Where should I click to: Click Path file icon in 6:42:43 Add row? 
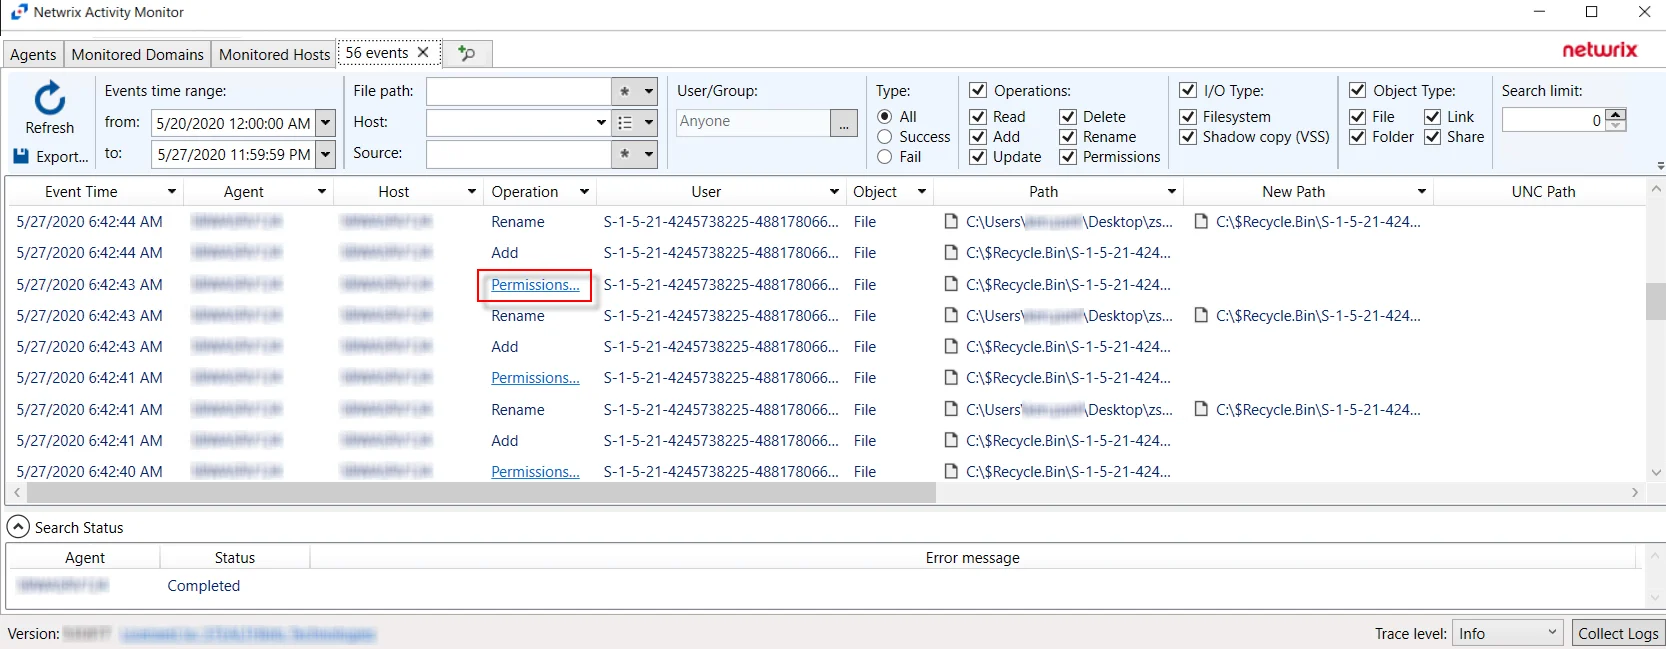(x=951, y=346)
